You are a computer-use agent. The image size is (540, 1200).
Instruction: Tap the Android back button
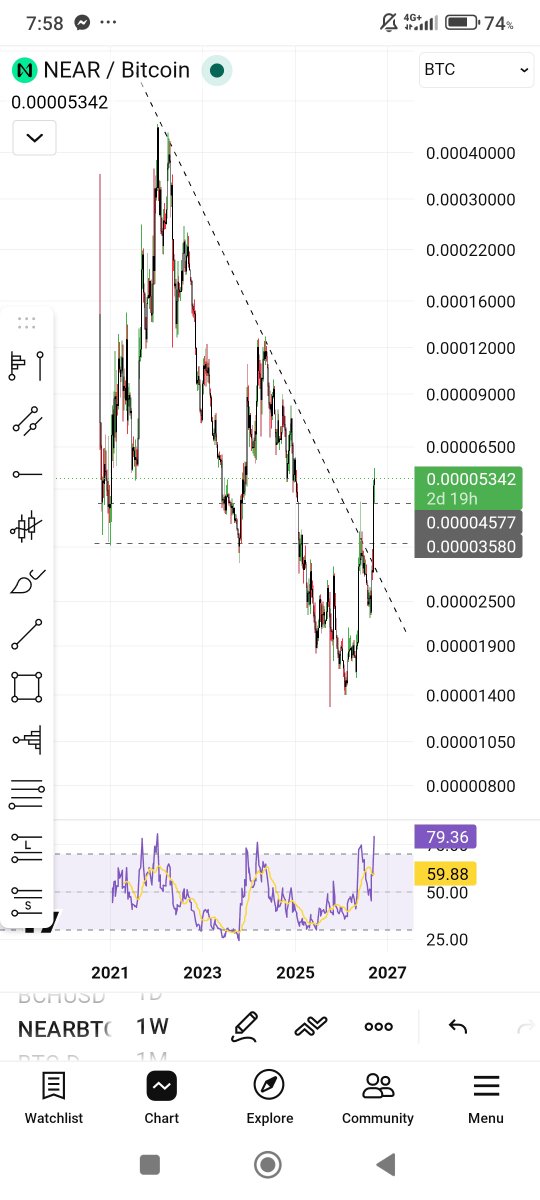(385, 1164)
